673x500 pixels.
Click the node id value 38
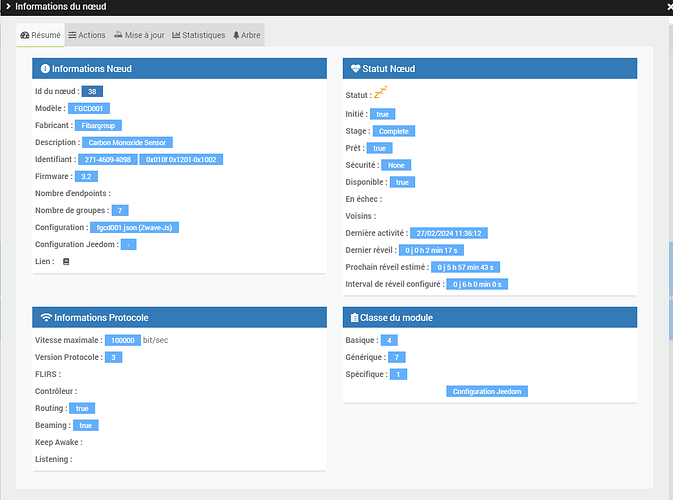[92, 91]
